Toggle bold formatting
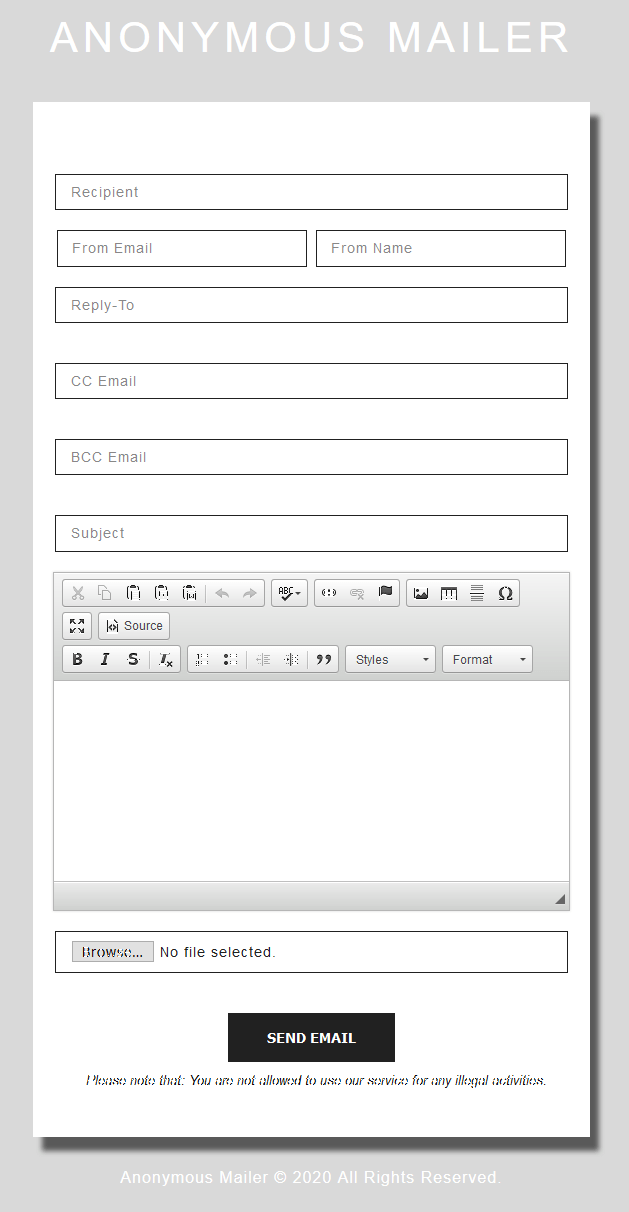The height and width of the screenshot is (1212, 629). [78, 660]
